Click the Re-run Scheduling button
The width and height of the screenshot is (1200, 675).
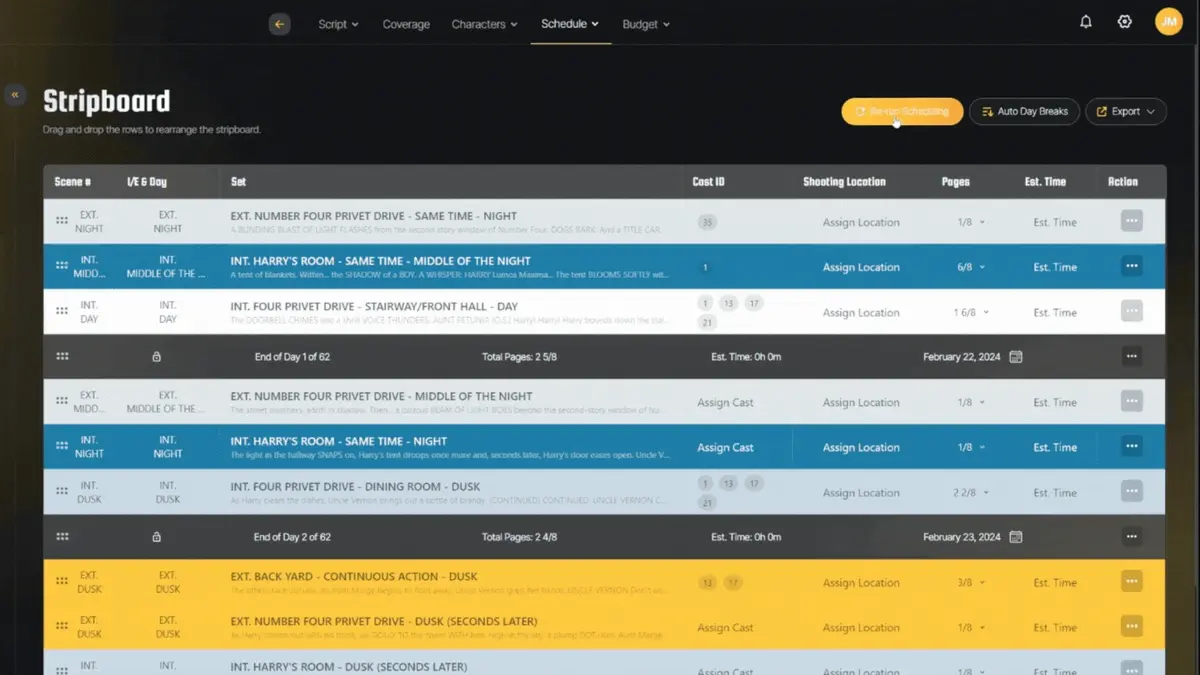click(x=902, y=111)
